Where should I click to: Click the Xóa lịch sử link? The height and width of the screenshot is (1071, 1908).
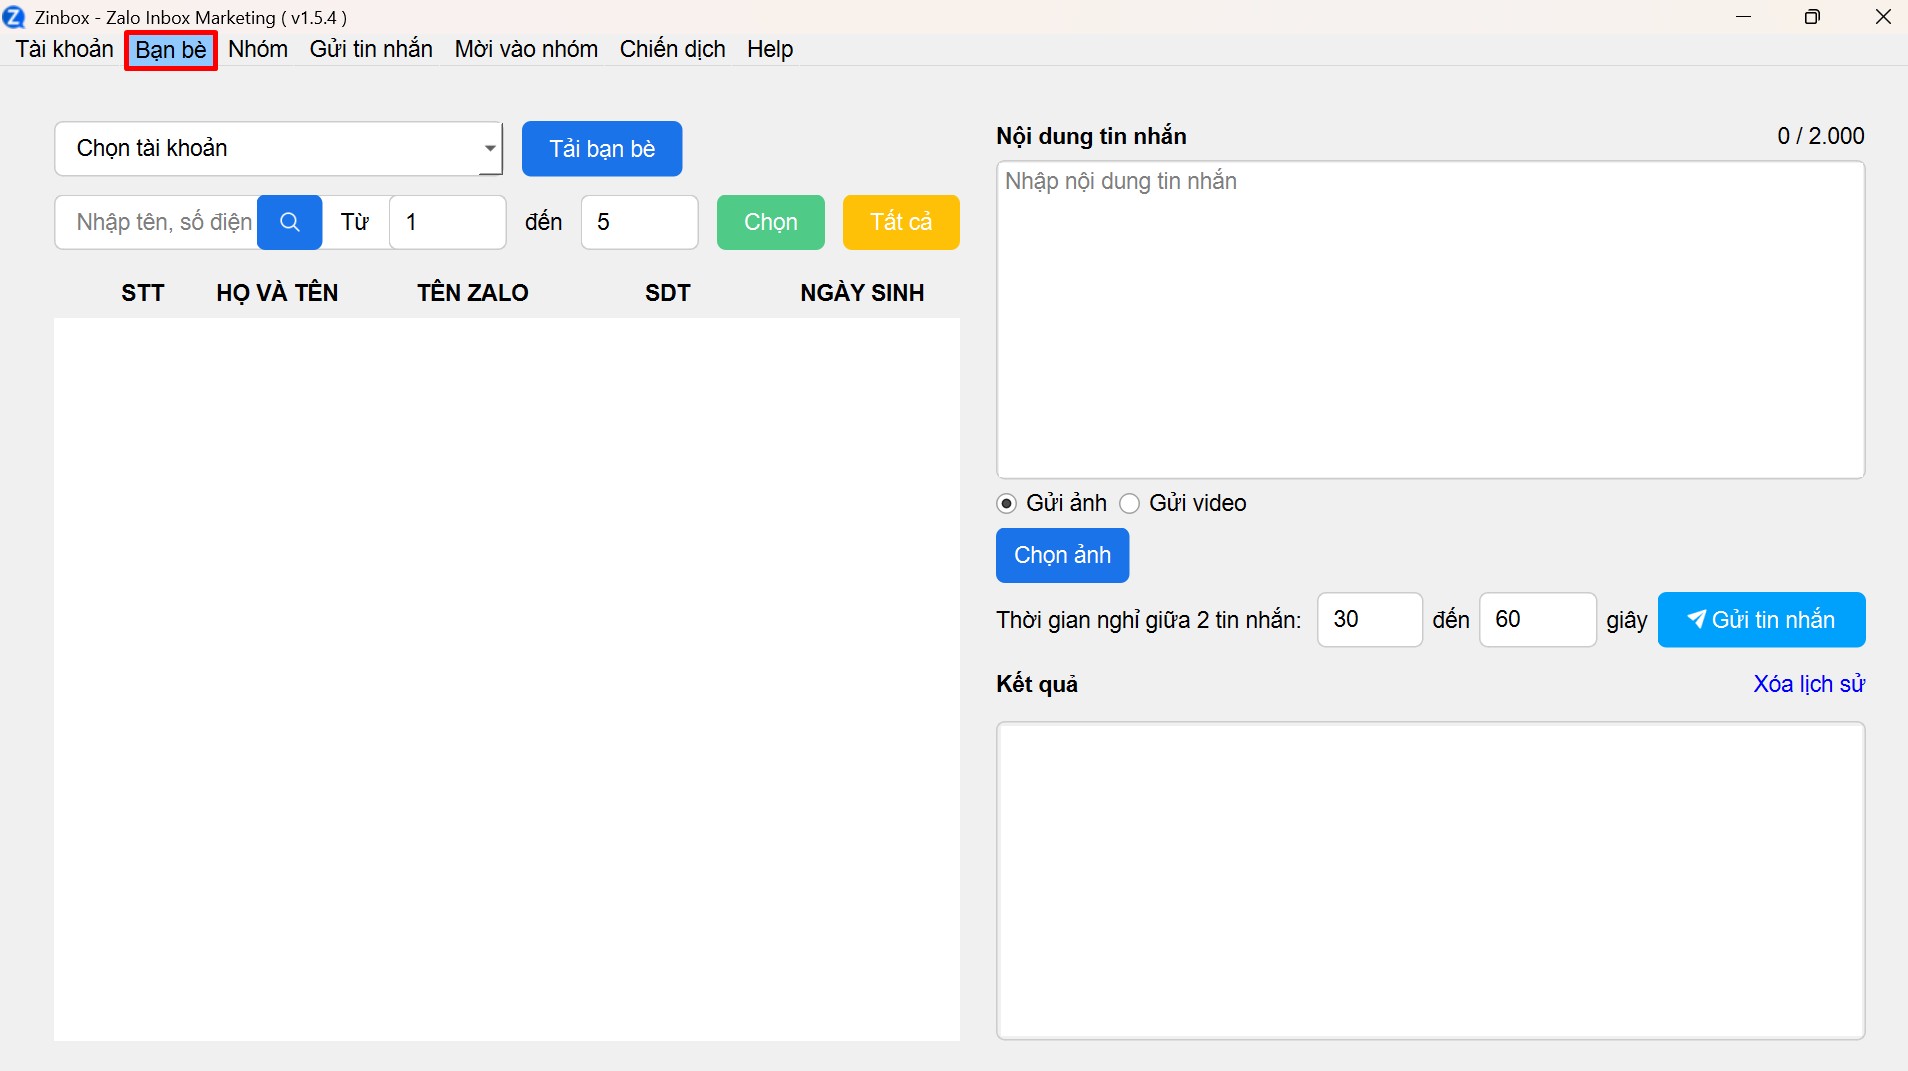pos(1808,684)
